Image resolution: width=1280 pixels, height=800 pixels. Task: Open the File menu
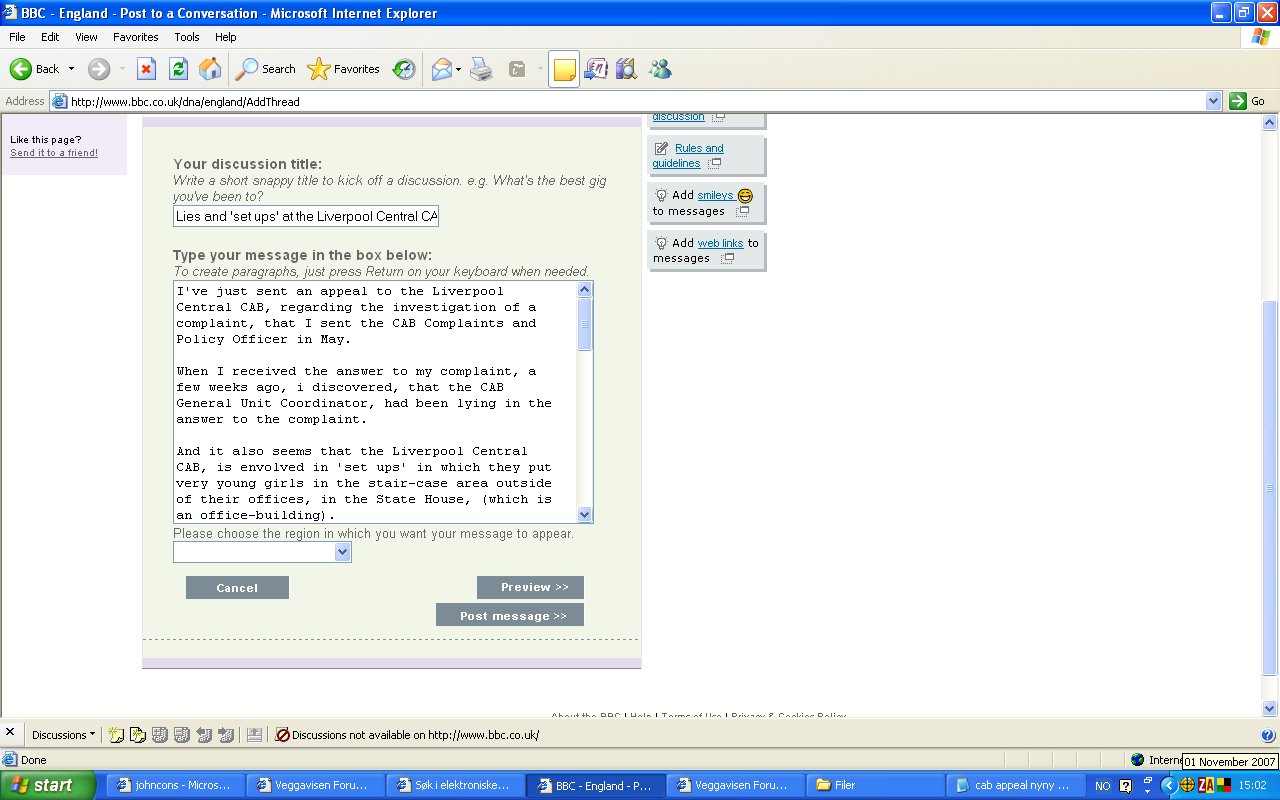pos(17,37)
